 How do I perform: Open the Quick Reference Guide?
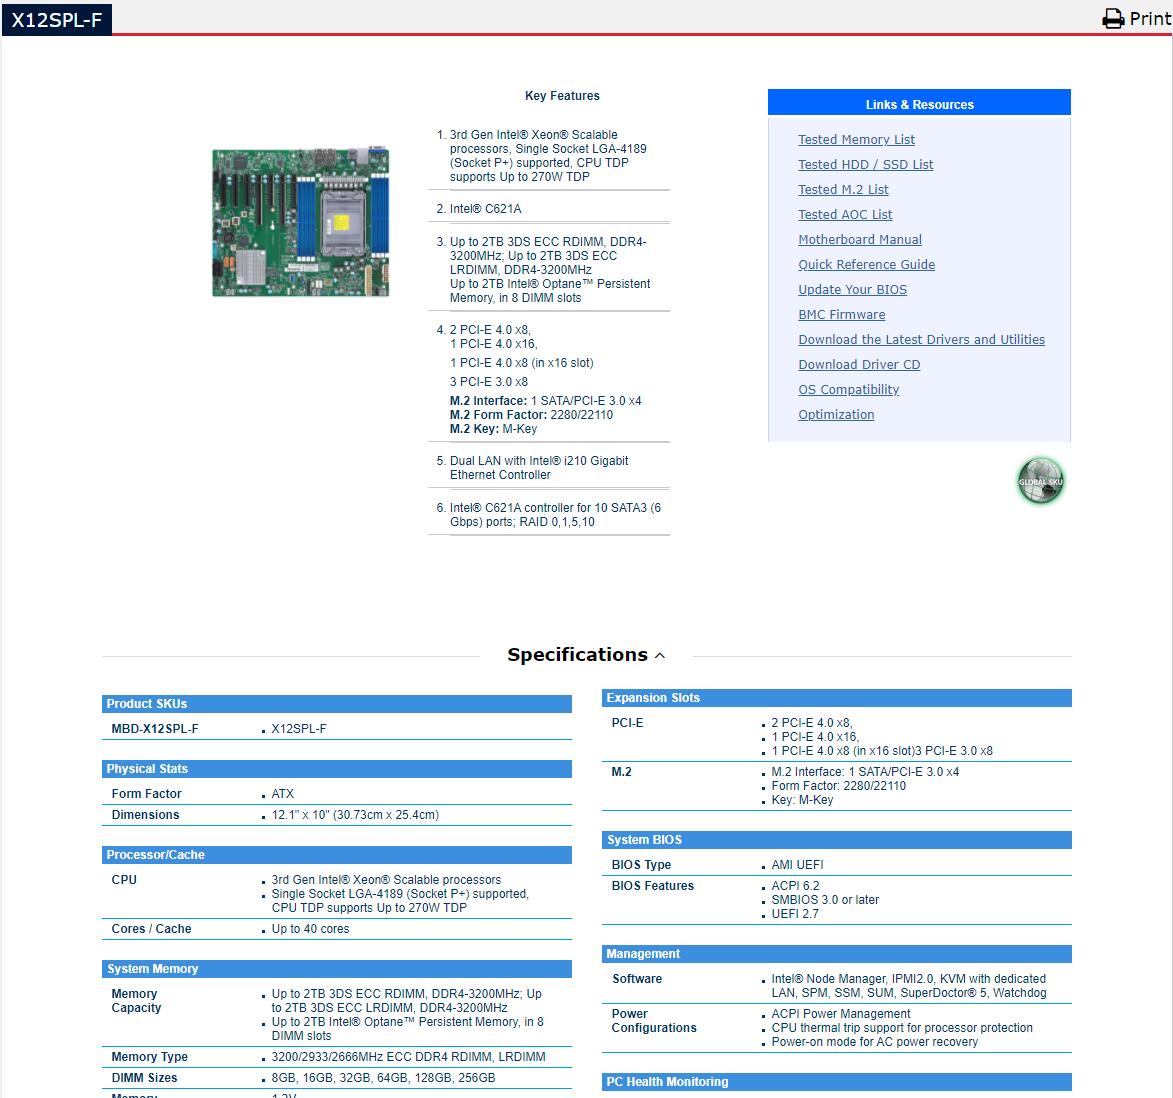tap(866, 265)
